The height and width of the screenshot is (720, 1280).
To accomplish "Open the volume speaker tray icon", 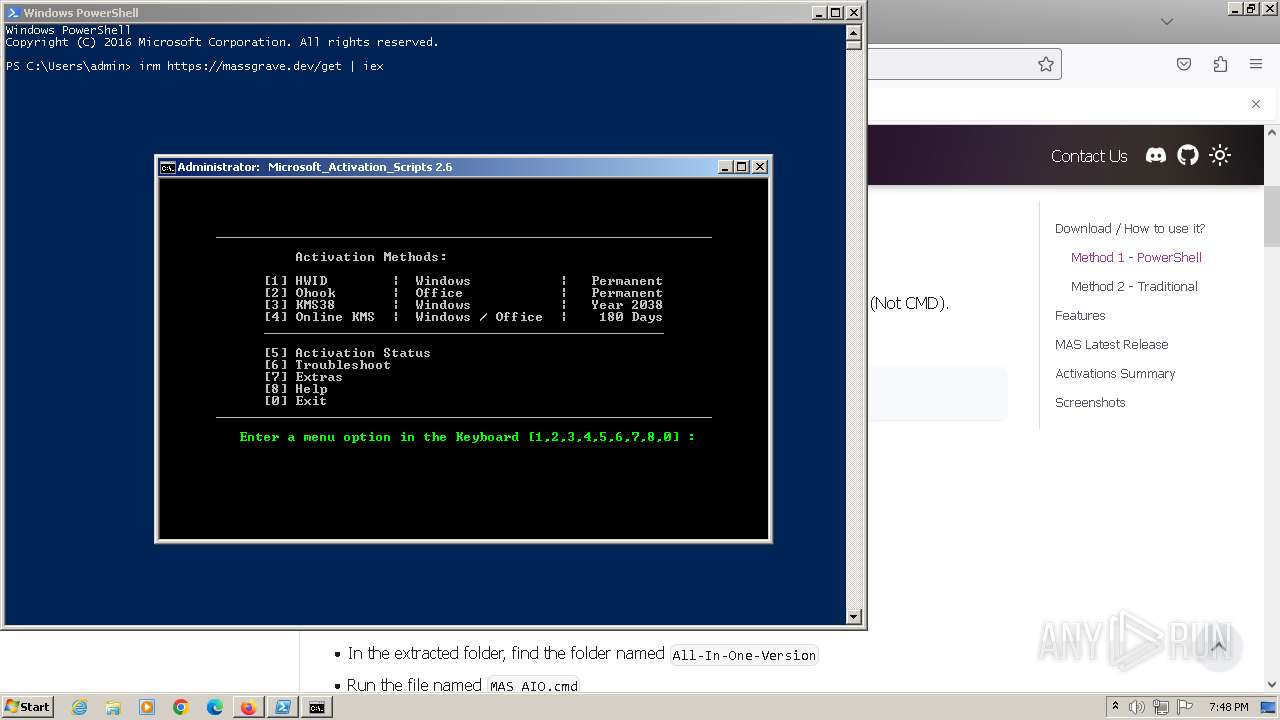I will point(1137,707).
